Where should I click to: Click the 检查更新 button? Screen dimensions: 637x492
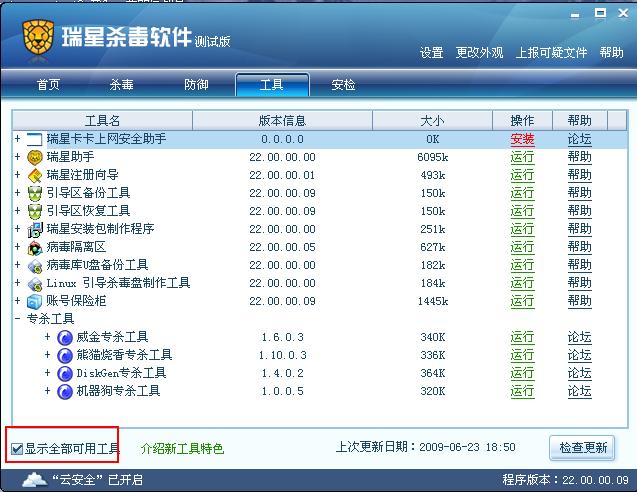tap(582, 448)
